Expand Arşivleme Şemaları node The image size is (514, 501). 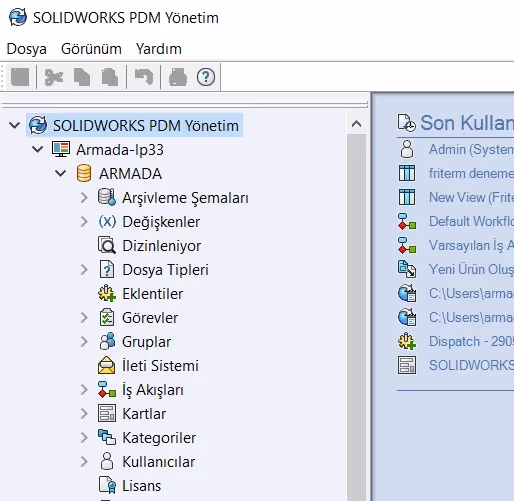[84, 198]
